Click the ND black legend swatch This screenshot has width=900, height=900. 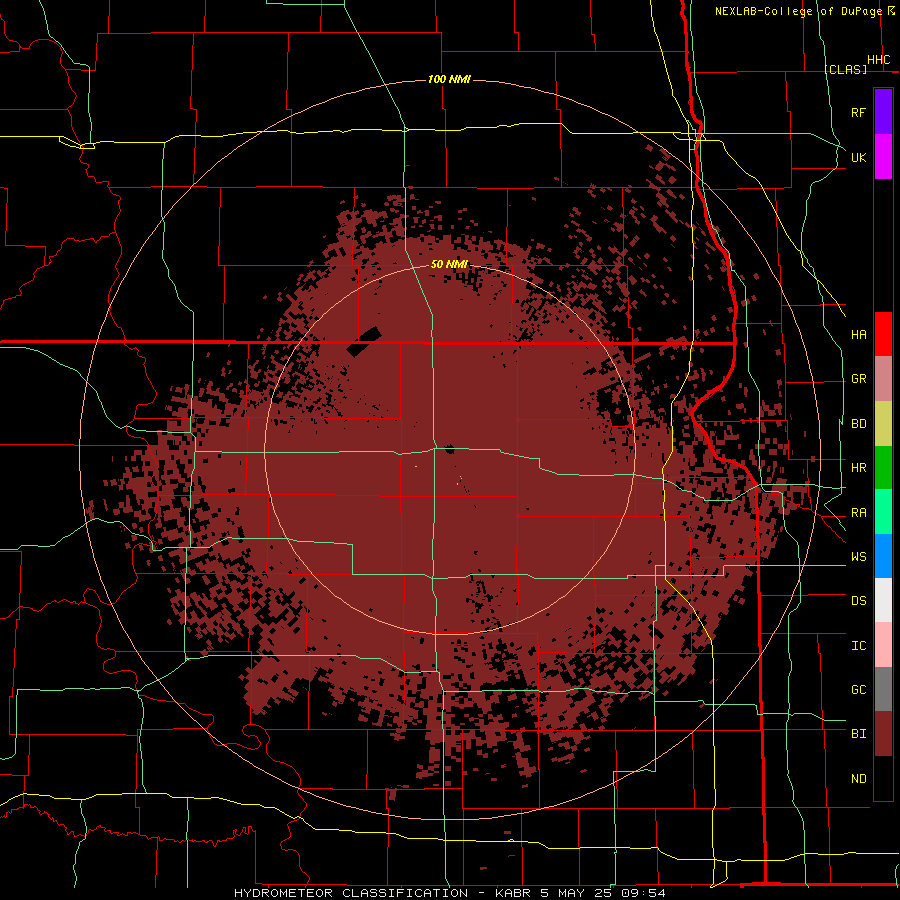(x=883, y=778)
